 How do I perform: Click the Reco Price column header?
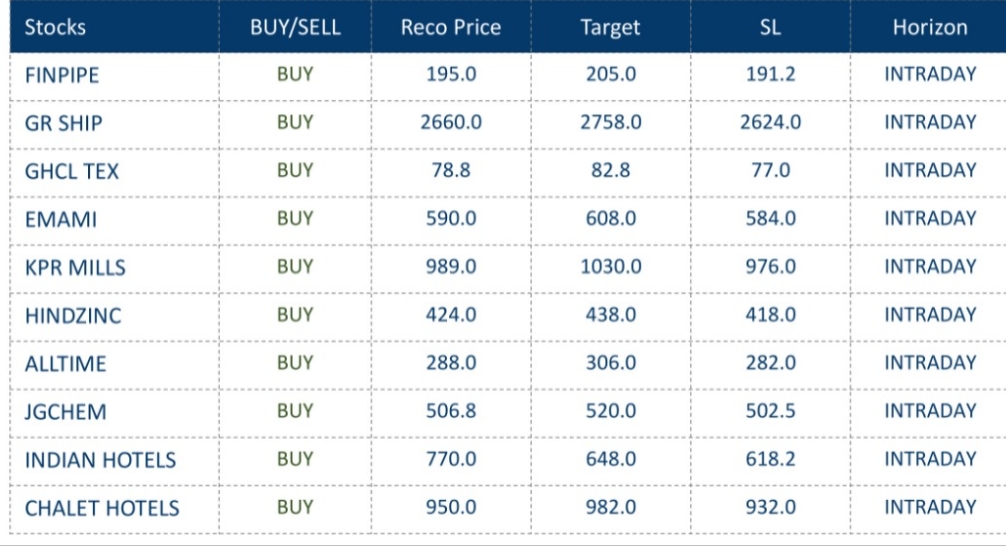coord(451,27)
